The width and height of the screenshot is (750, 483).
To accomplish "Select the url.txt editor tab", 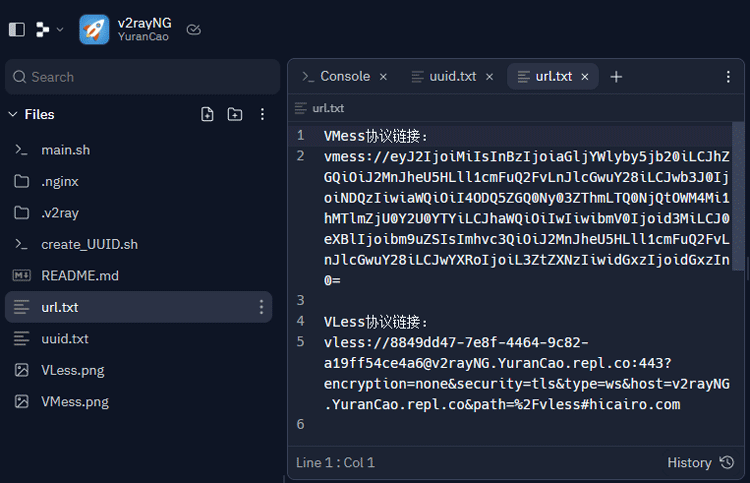I will coord(553,77).
